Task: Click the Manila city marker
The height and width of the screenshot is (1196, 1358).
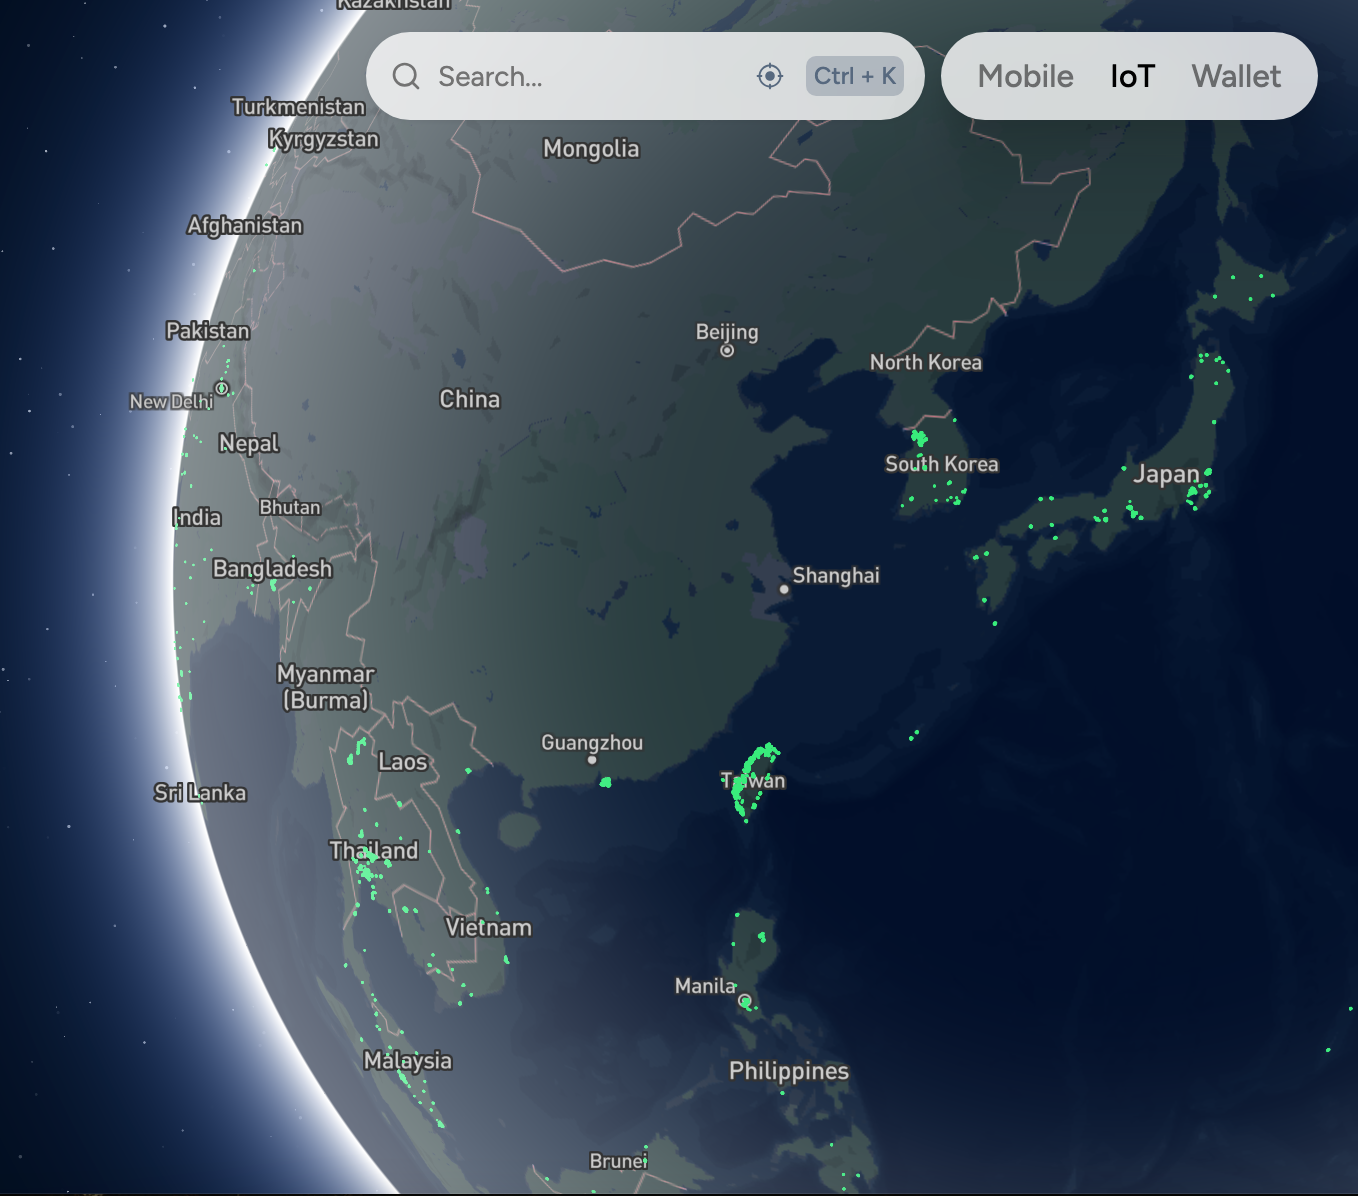Action: point(744,1000)
